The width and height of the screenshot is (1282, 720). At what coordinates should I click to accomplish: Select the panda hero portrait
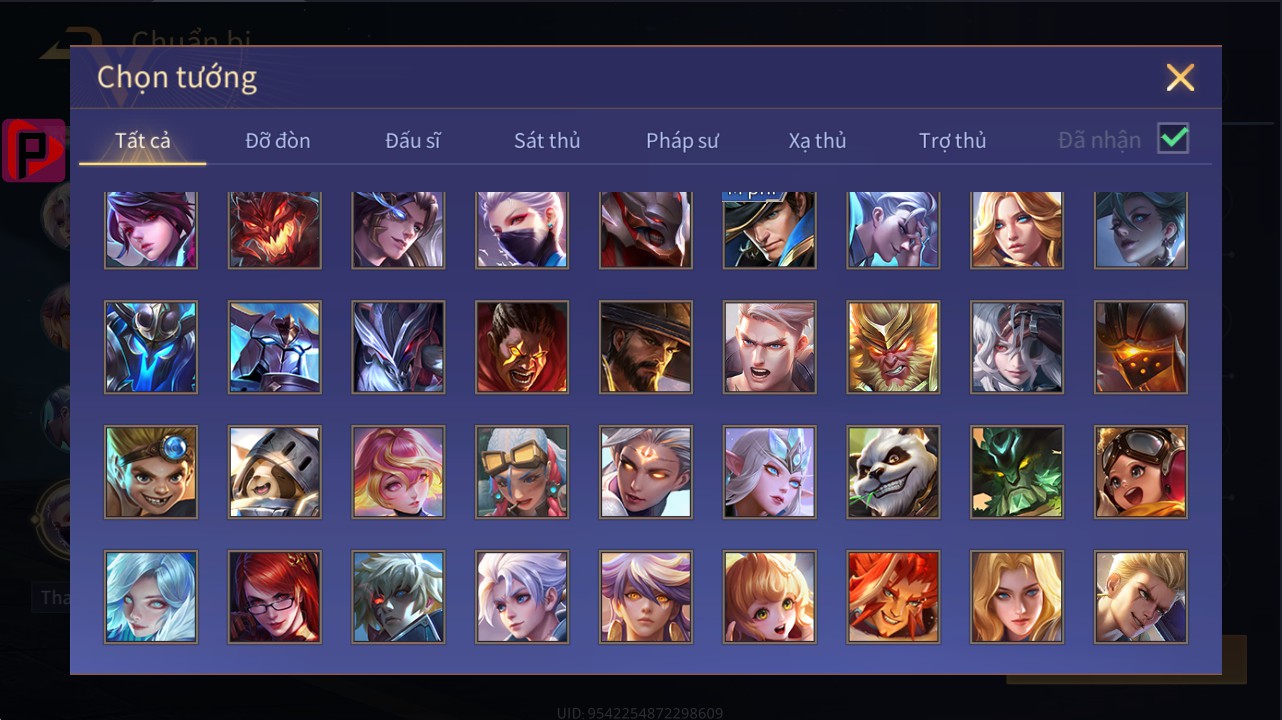click(893, 472)
